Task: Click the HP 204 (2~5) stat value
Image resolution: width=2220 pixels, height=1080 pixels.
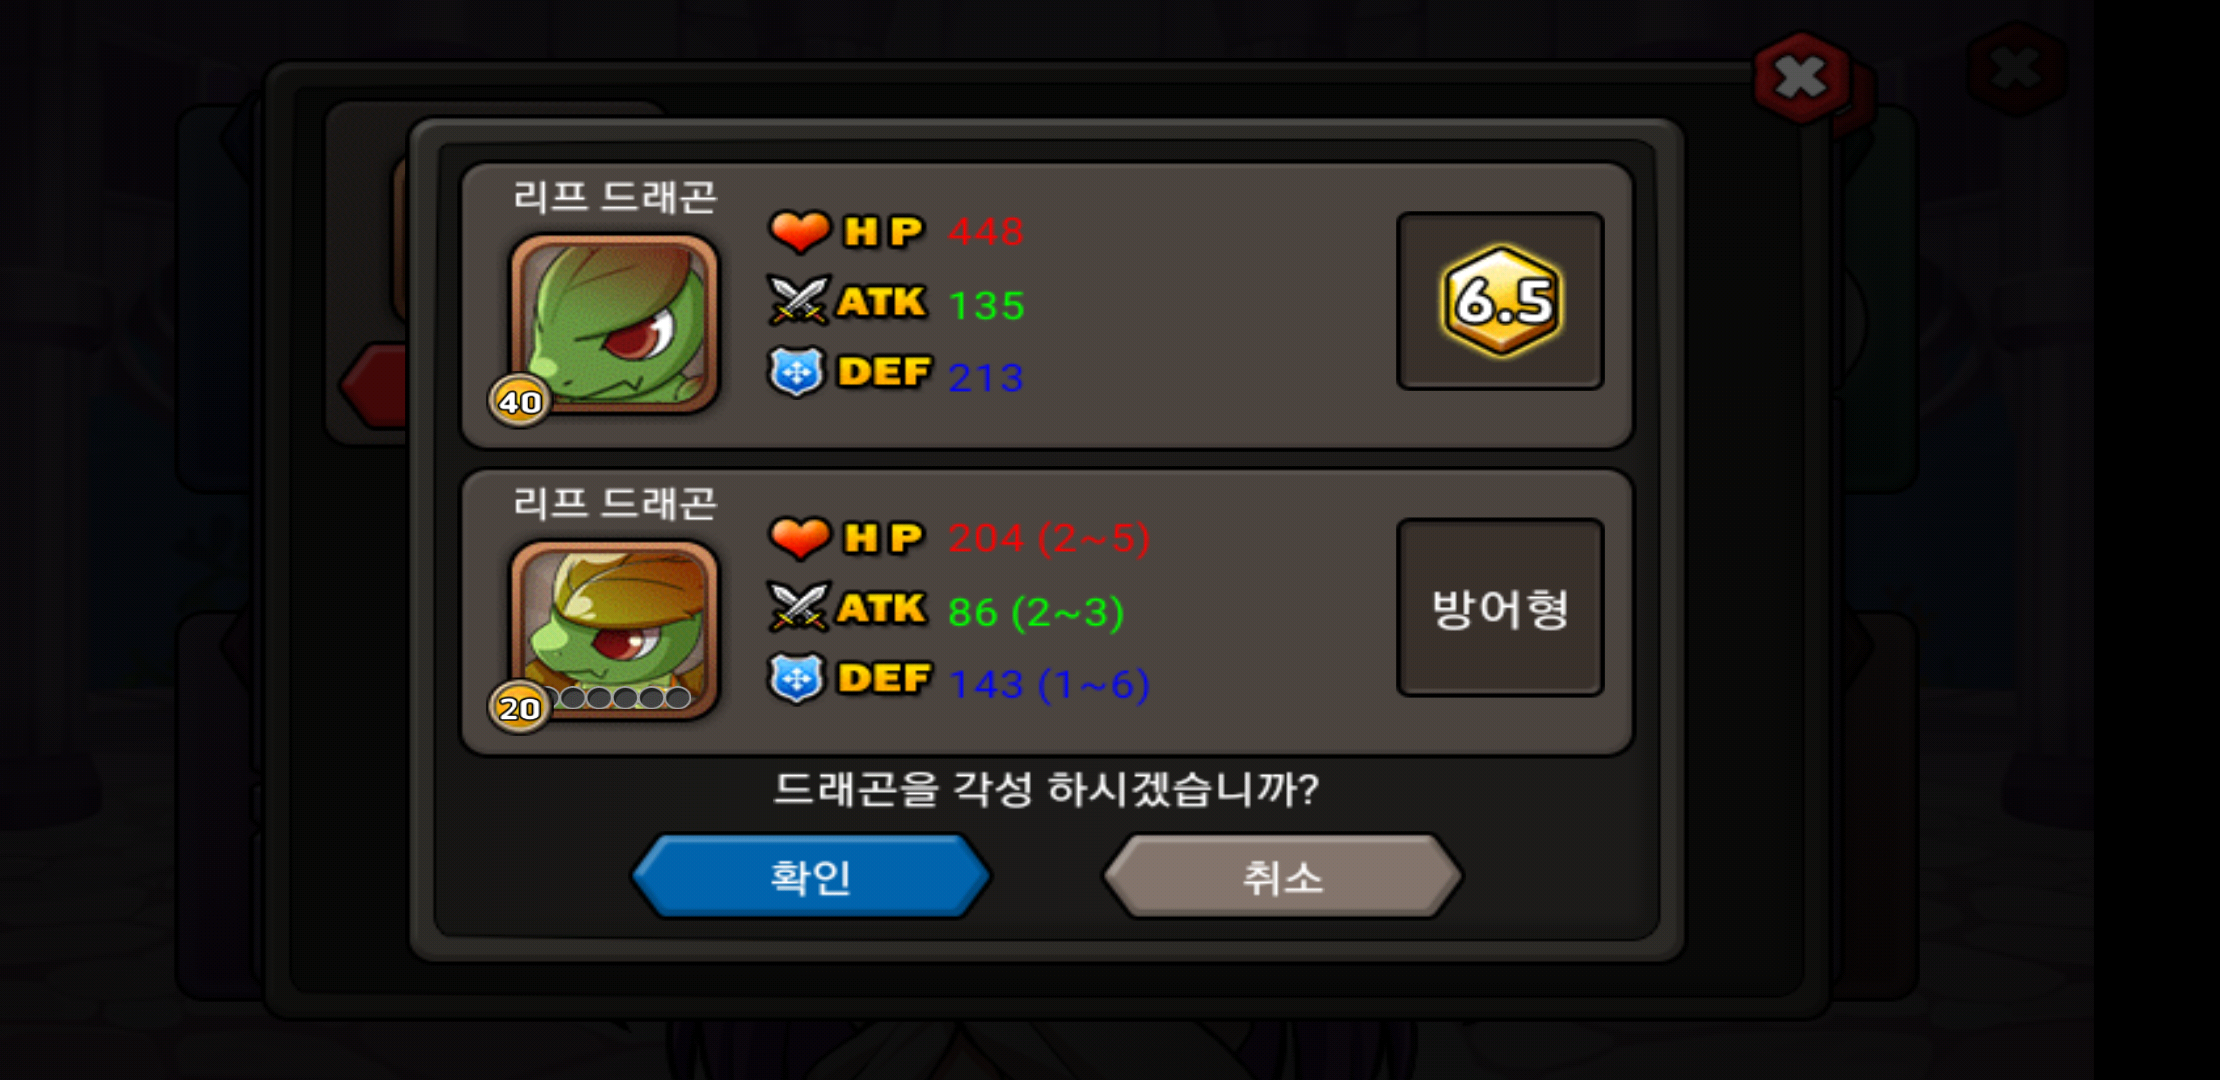Action: 1049,539
